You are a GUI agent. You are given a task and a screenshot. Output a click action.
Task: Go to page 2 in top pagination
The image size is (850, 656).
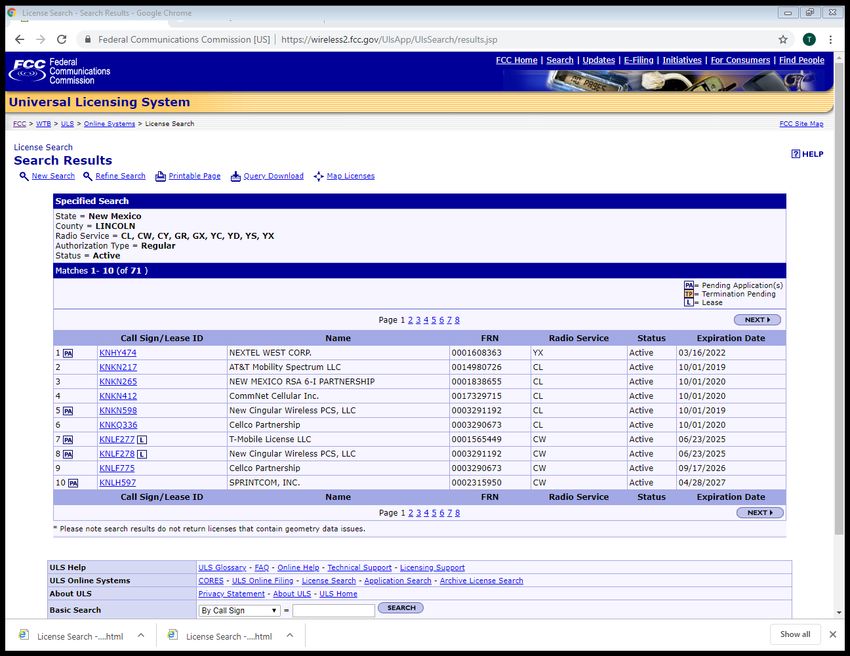pyautogui.click(x=410, y=320)
